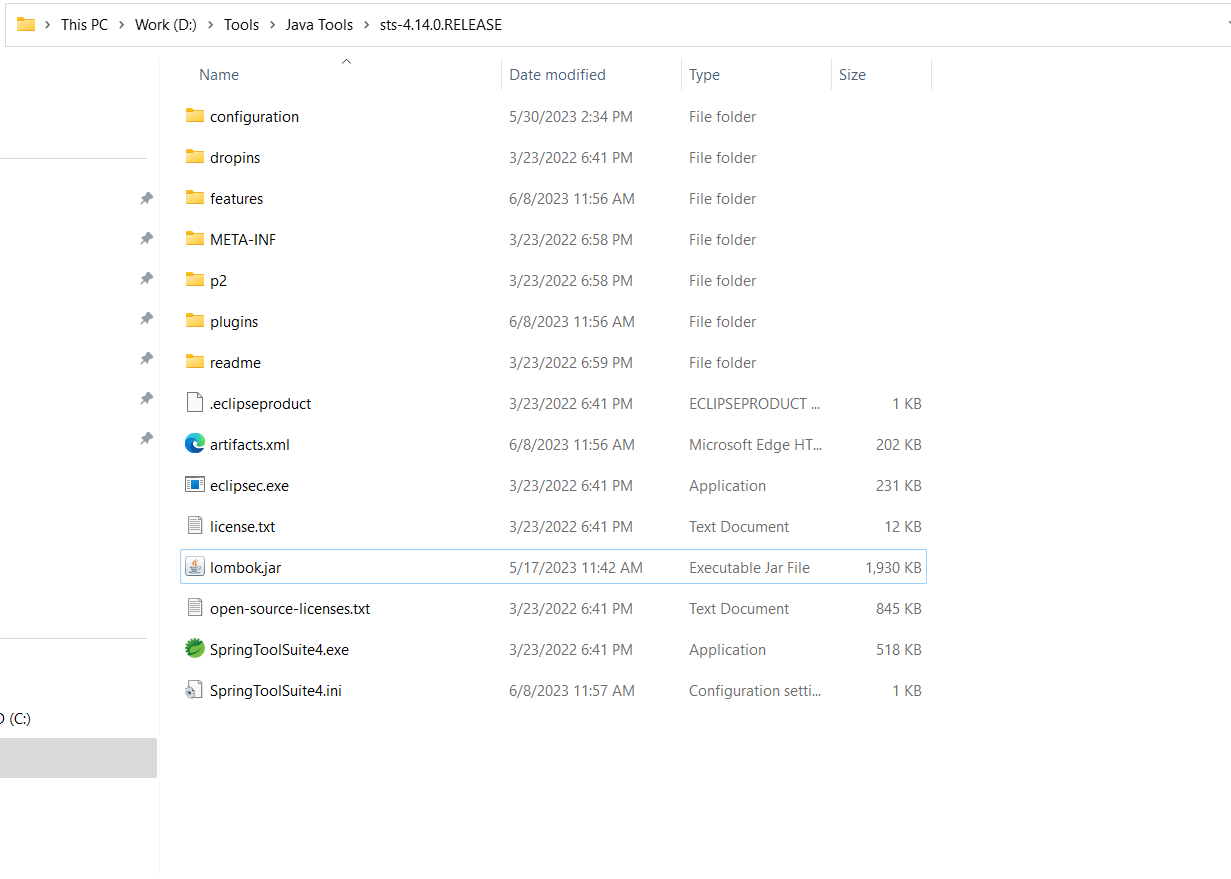Navigate to Work (D:) in breadcrumb
Image resolution: width=1231 pixels, height=879 pixels.
click(166, 25)
